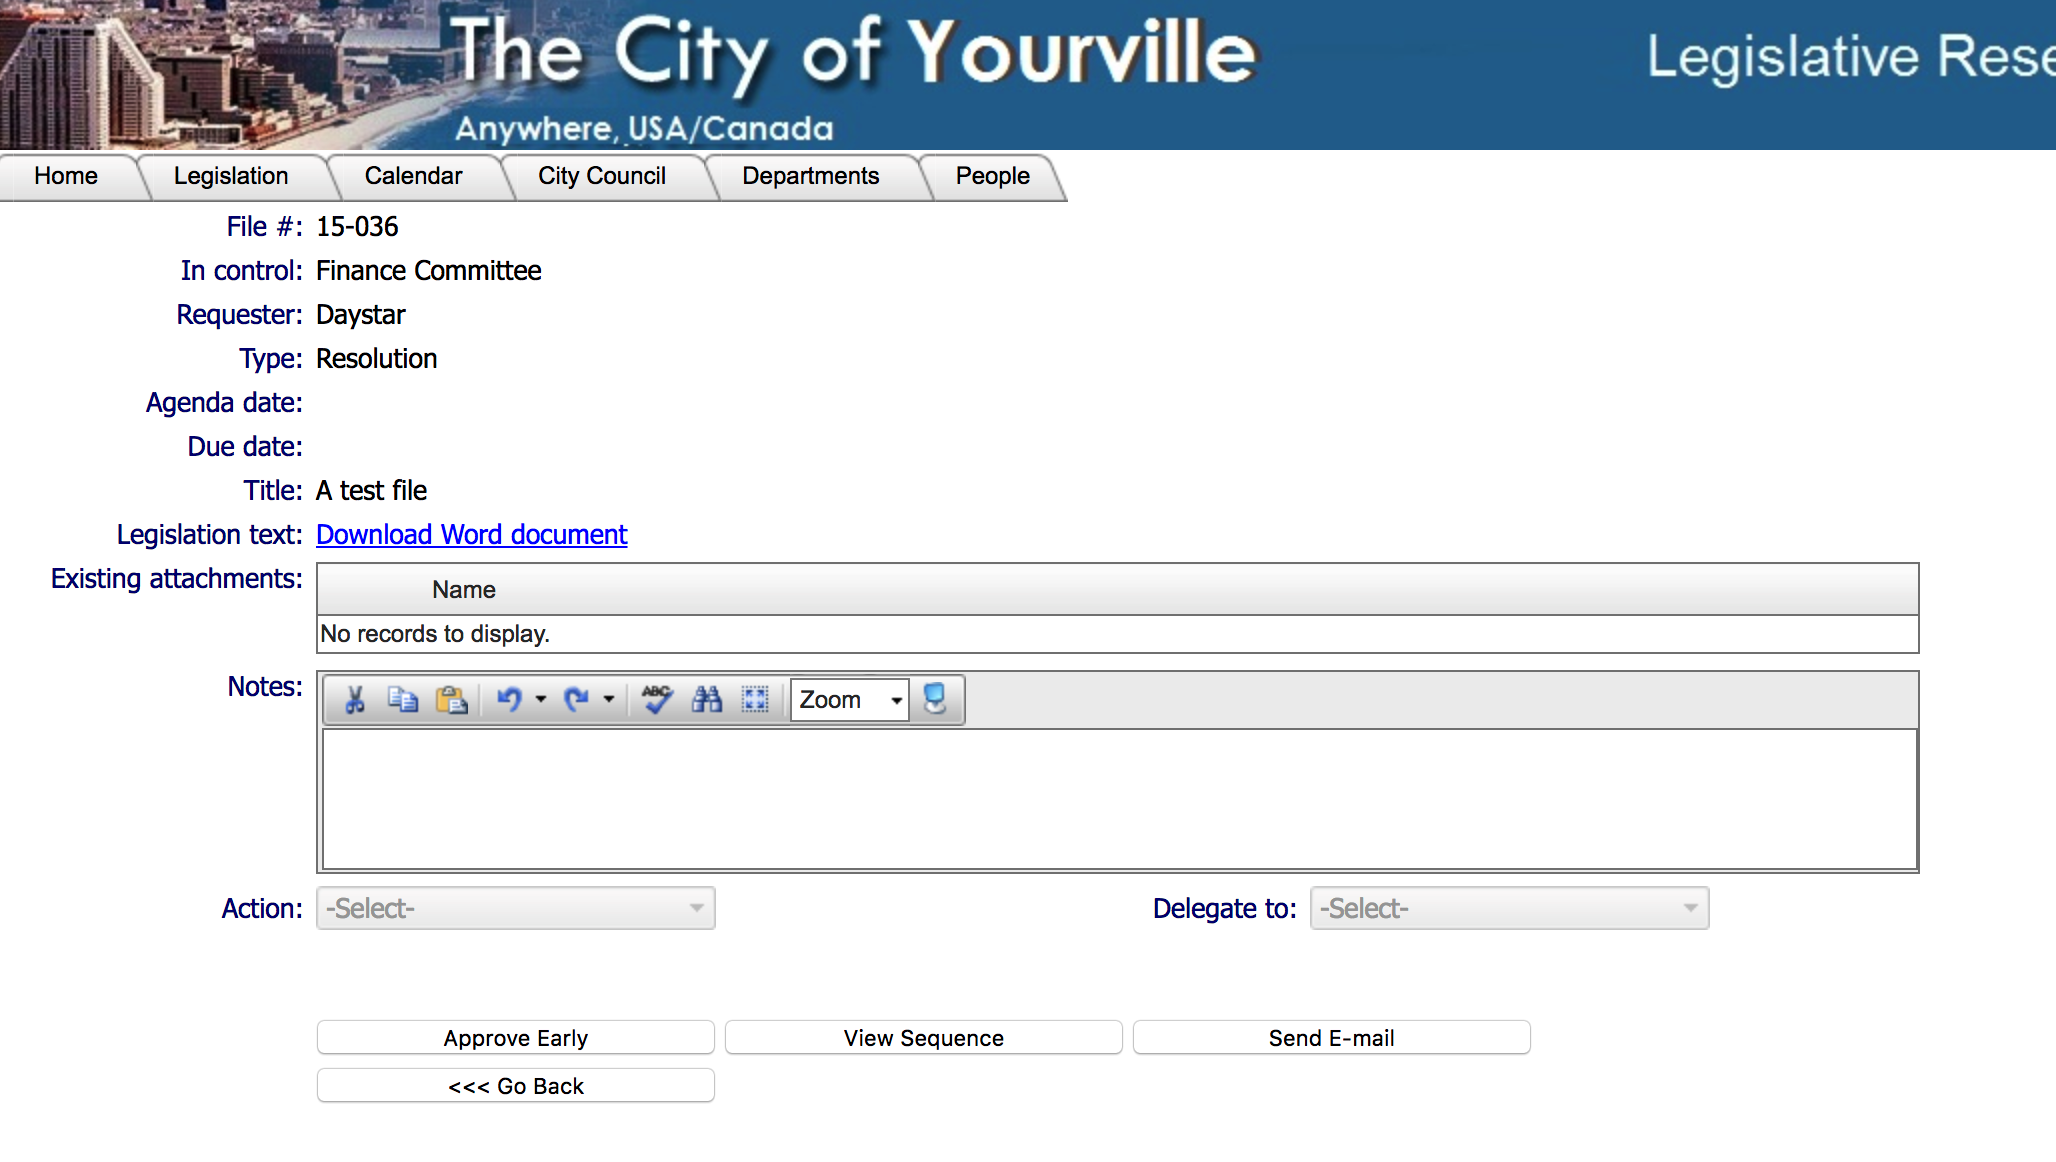Click the Table/Grid icon in Notes toolbar
The height and width of the screenshot is (1162, 2056).
pos(755,700)
